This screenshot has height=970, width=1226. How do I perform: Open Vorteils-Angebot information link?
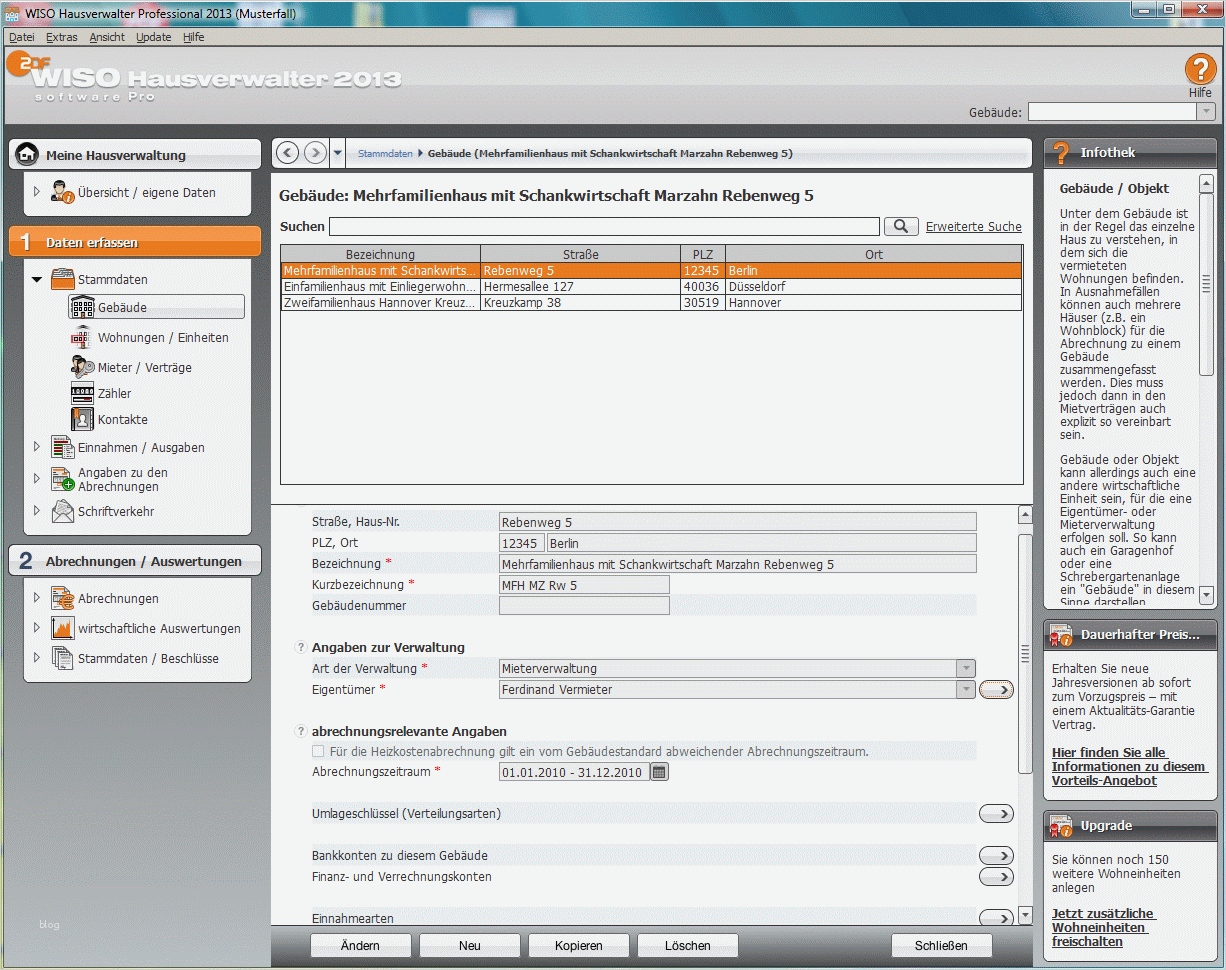[x=1129, y=766]
